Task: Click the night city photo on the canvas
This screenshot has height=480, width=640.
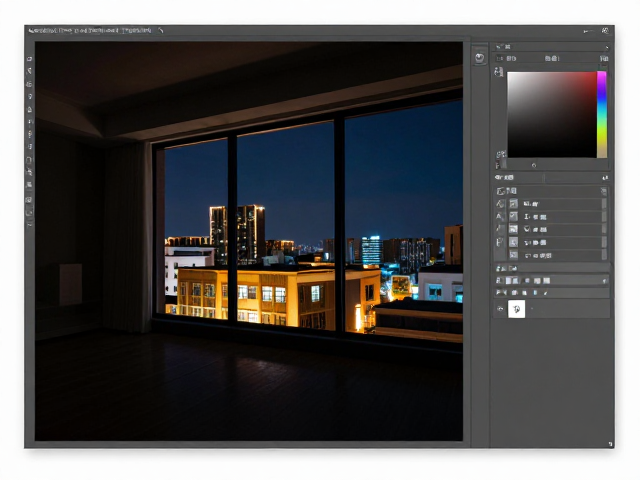Action: 249,241
